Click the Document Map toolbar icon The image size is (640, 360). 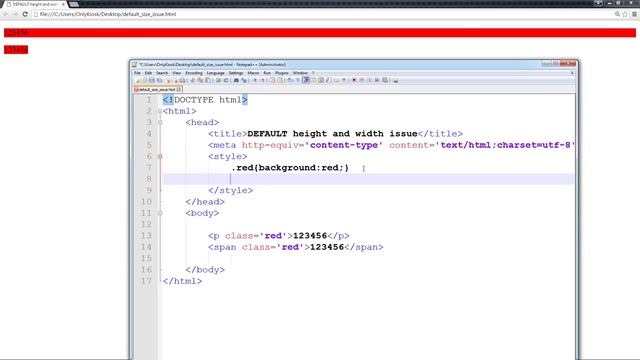coord(321,80)
